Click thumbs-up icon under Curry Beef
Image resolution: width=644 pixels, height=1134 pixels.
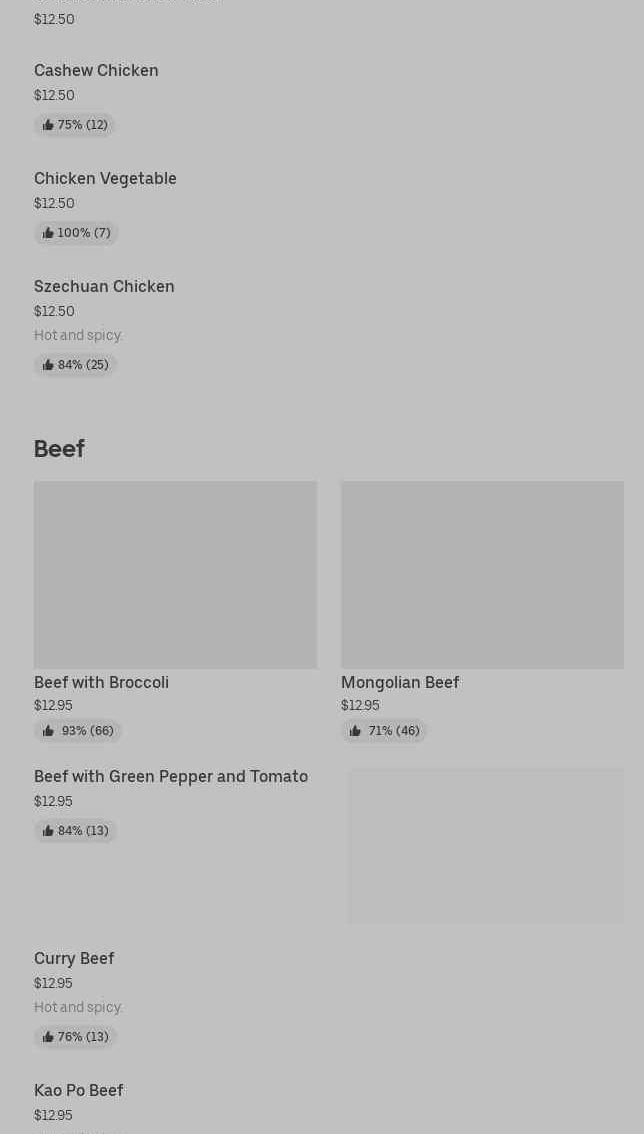tap(48, 1037)
